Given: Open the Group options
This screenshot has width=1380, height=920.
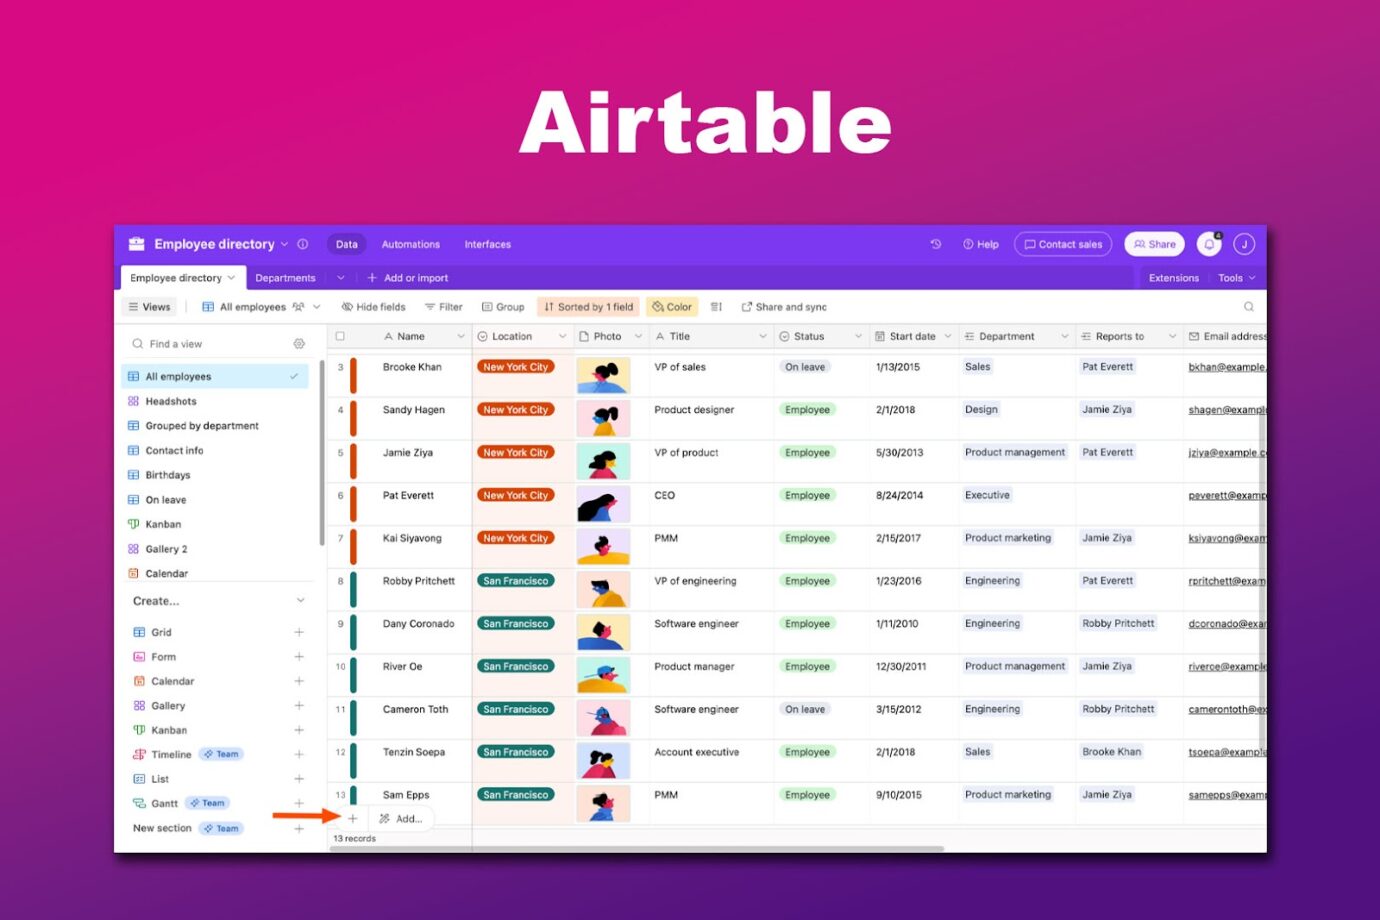Looking at the screenshot, I should (x=503, y=307).
